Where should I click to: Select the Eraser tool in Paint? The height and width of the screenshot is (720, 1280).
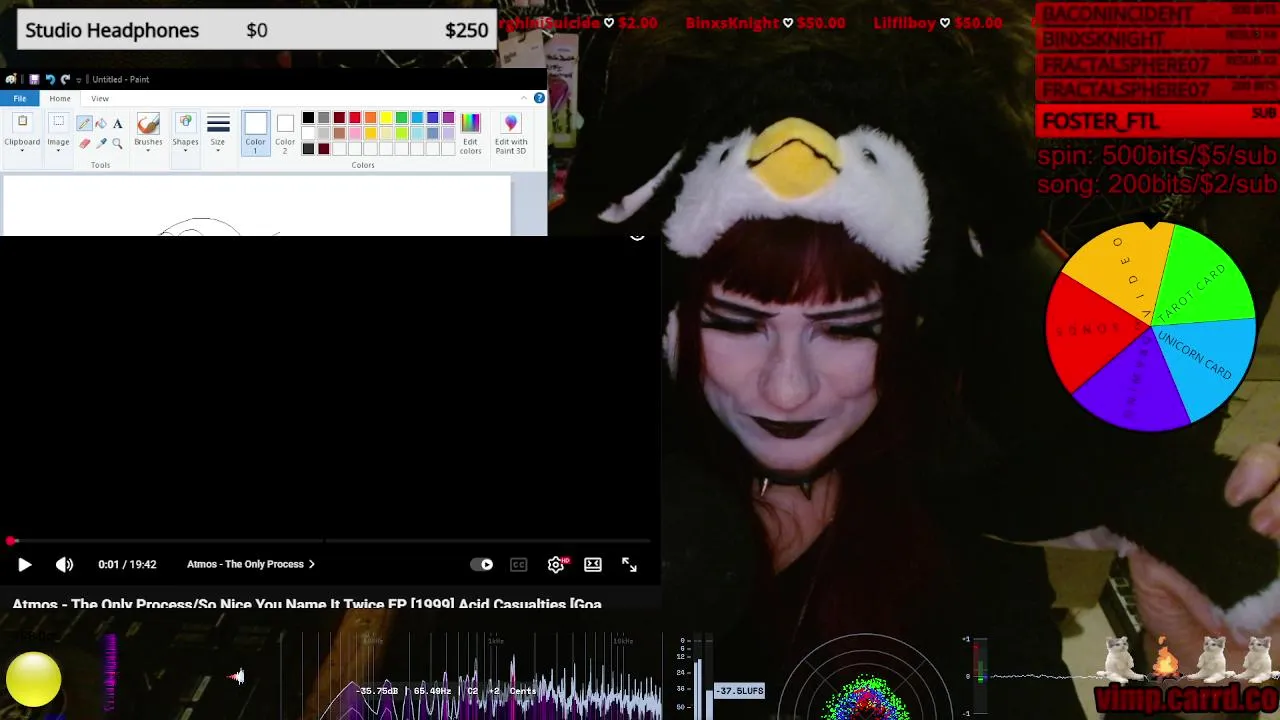[x=84, y=143]
